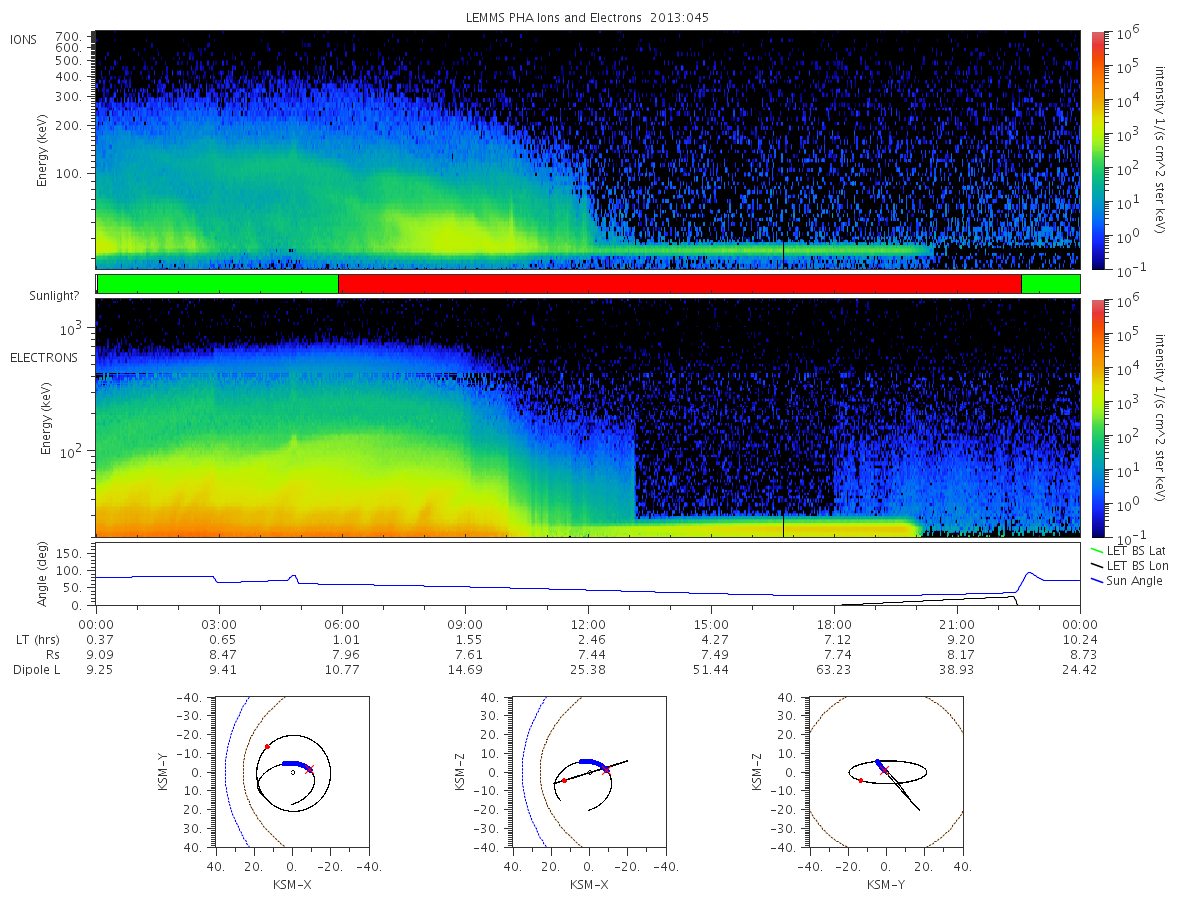The height and width of the screenshot is (900, 1200).
Task: Click the KSM-X versus KSM-Z orbit plot
Action: tap(588, 772)
